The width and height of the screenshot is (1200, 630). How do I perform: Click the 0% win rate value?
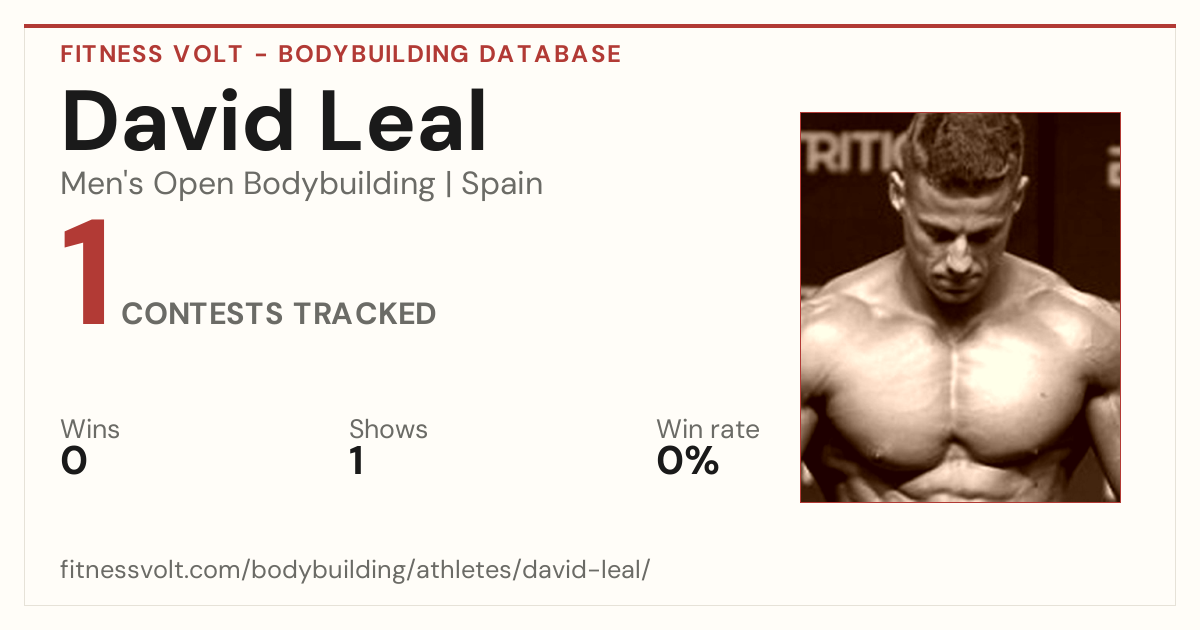688,461
